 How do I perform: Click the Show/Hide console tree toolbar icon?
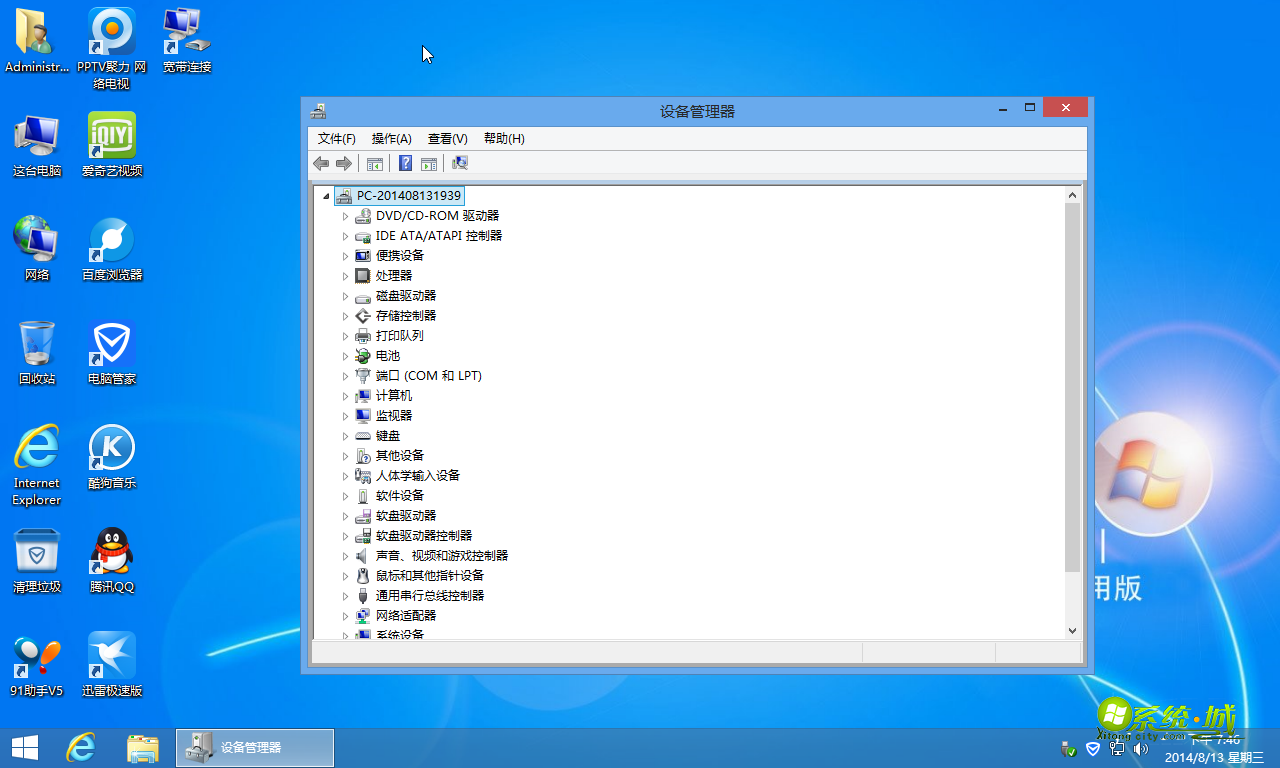pyautogui.click(x=375, y=163)
